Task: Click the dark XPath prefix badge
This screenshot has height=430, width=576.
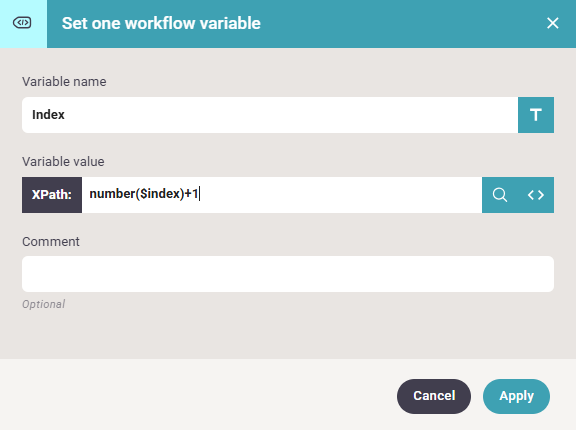Action: tap(52, 195)
